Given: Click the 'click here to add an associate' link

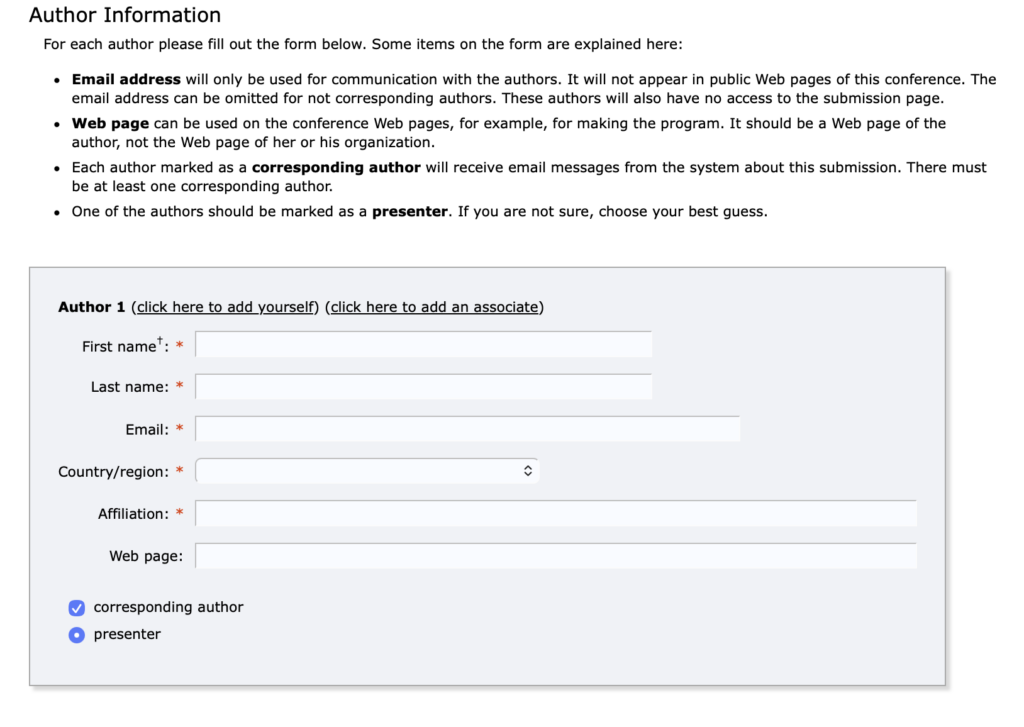Looking at the screenshot, I should point(435,307).
